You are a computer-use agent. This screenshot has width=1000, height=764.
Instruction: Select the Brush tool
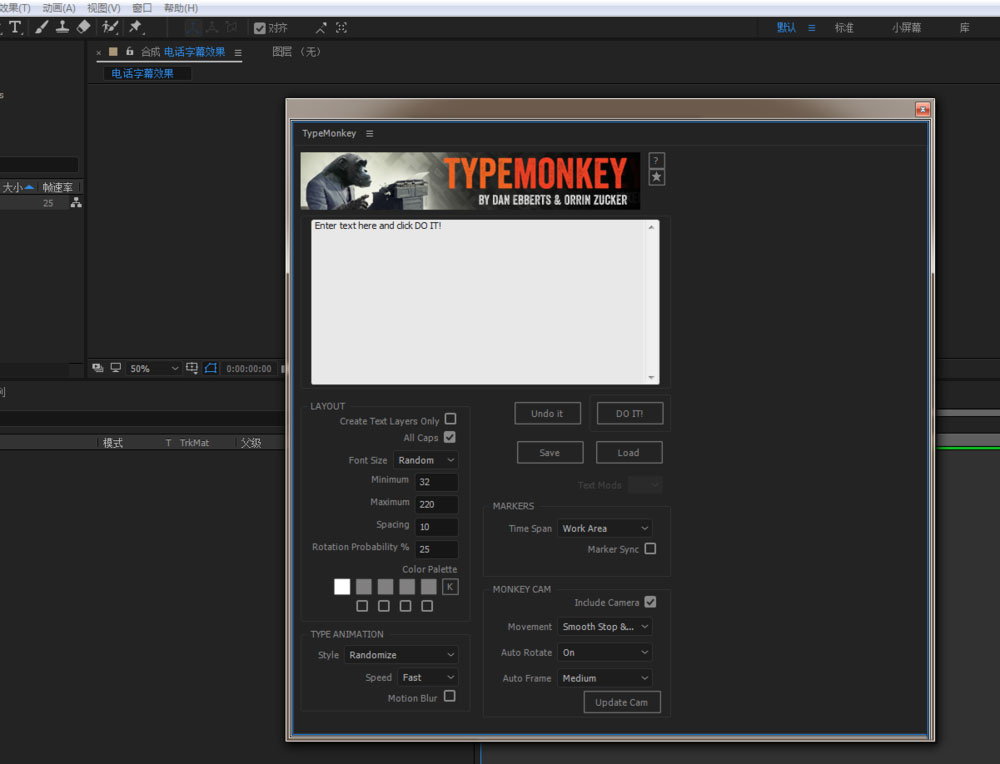pos(41,28)
